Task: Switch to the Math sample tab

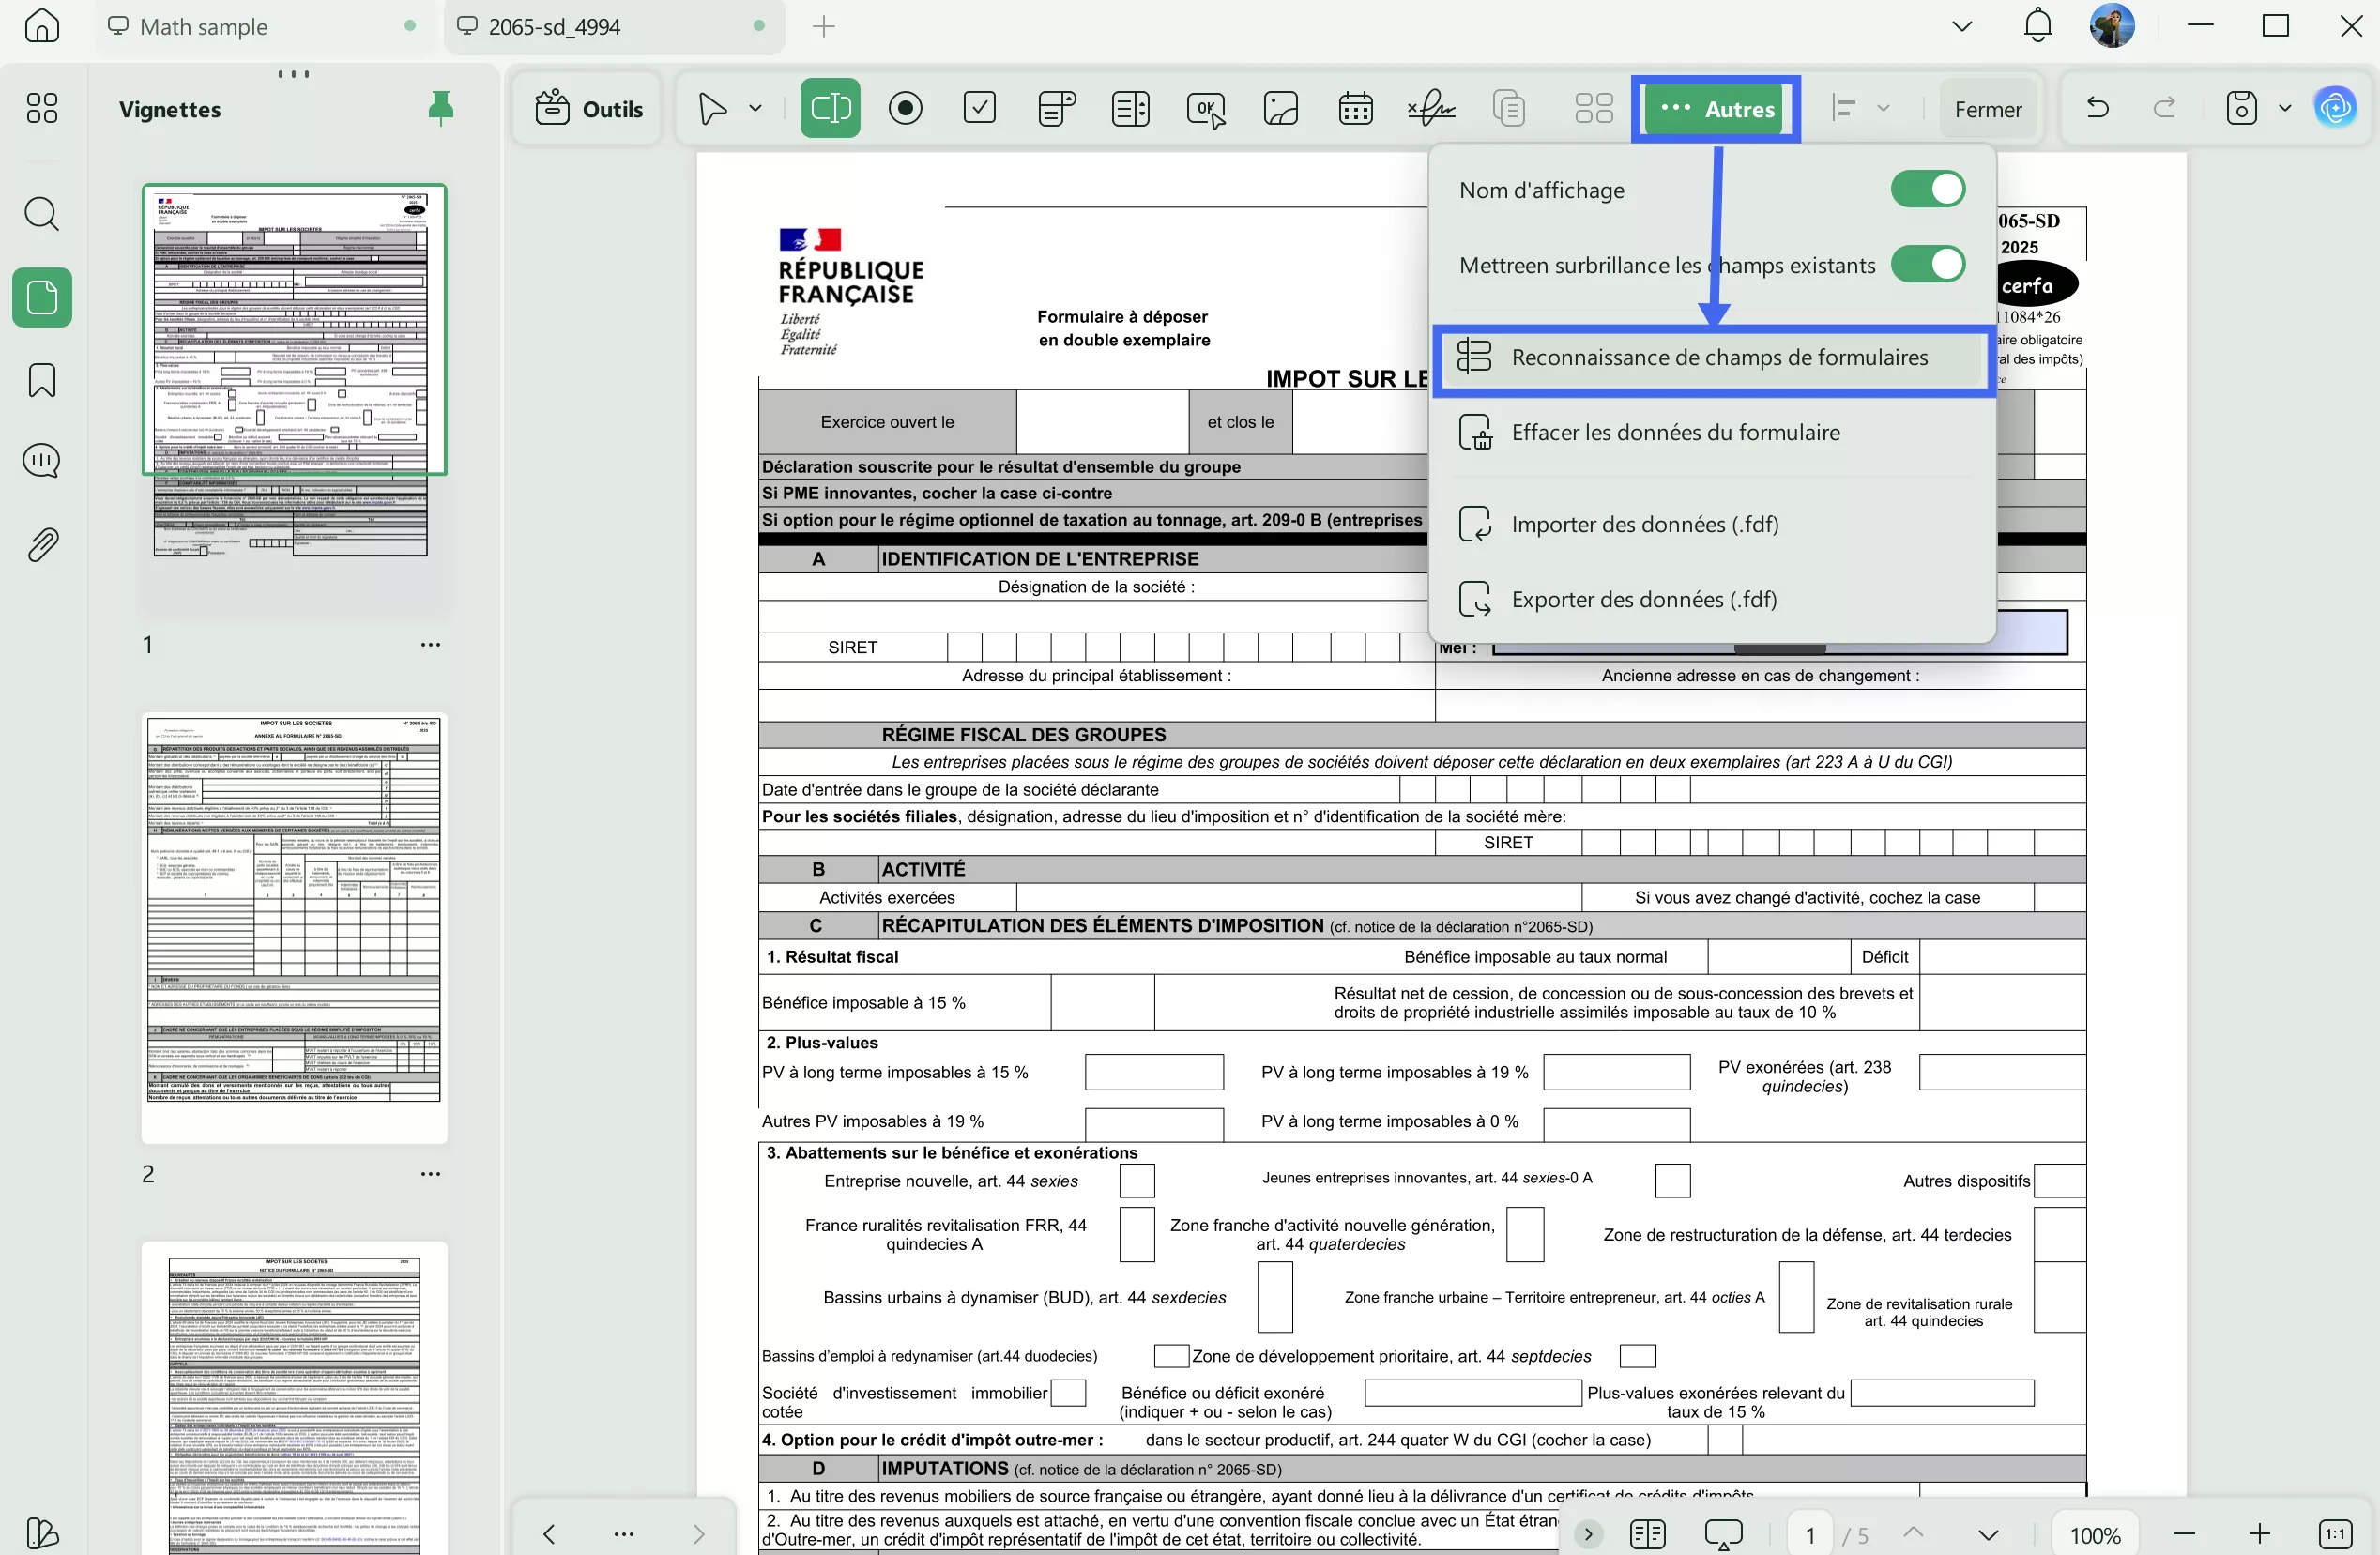Action: pos(204,27)
